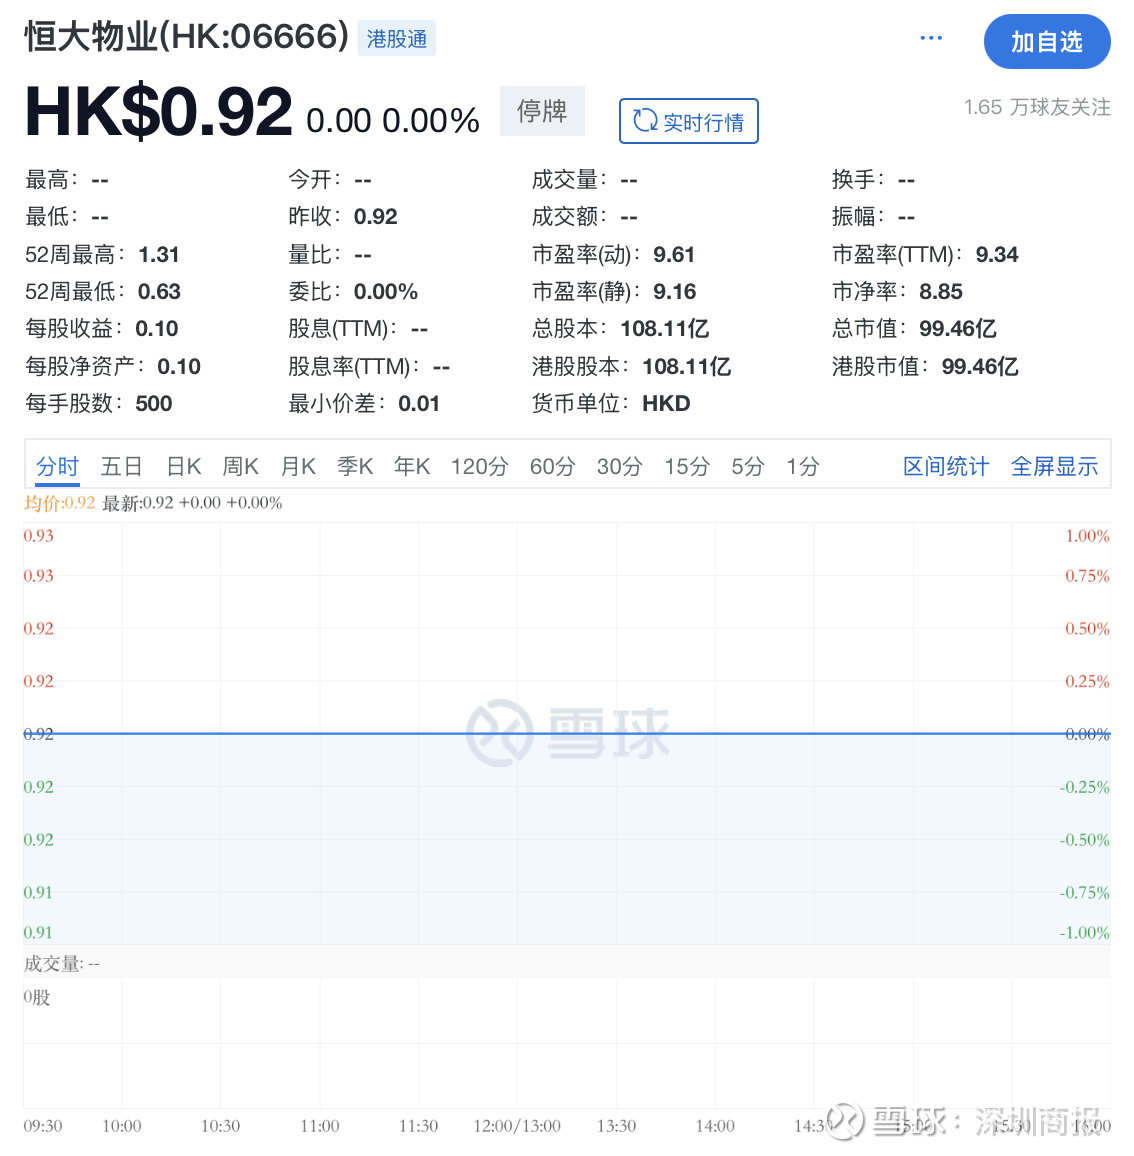Click the 实时行情 real-time quotes button
This screenshot has height=1156, width=1134.
pyautogui.click(x=689, y=121)
